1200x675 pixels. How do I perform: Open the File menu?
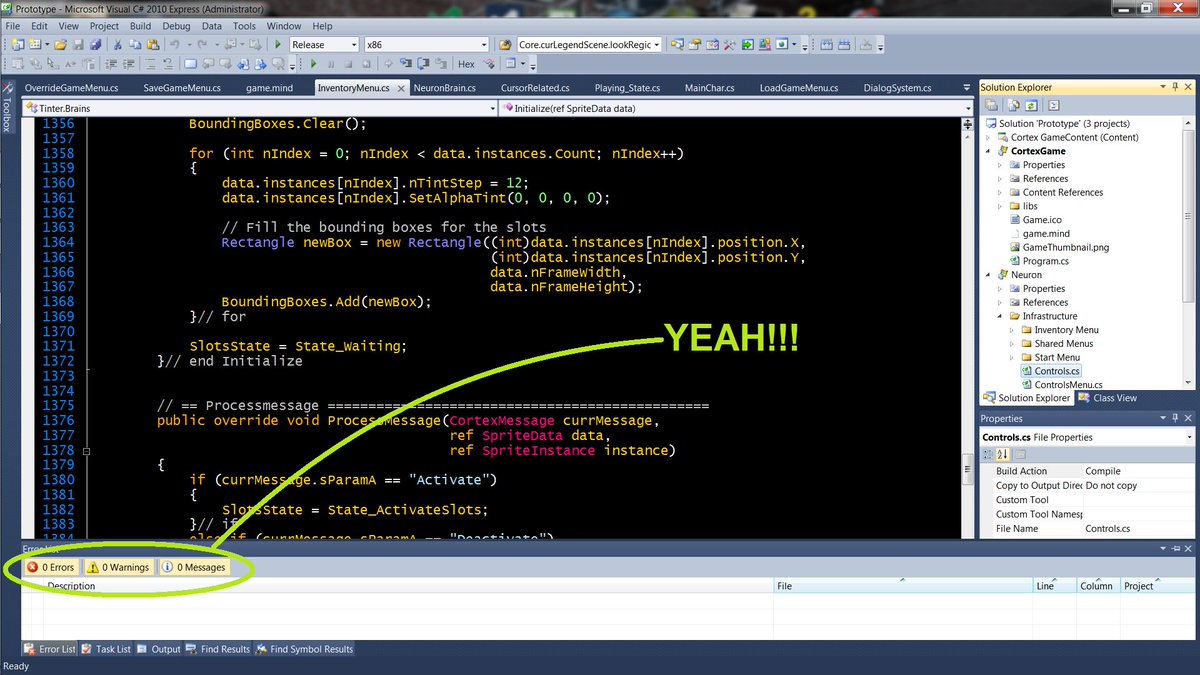pos(12,26)
